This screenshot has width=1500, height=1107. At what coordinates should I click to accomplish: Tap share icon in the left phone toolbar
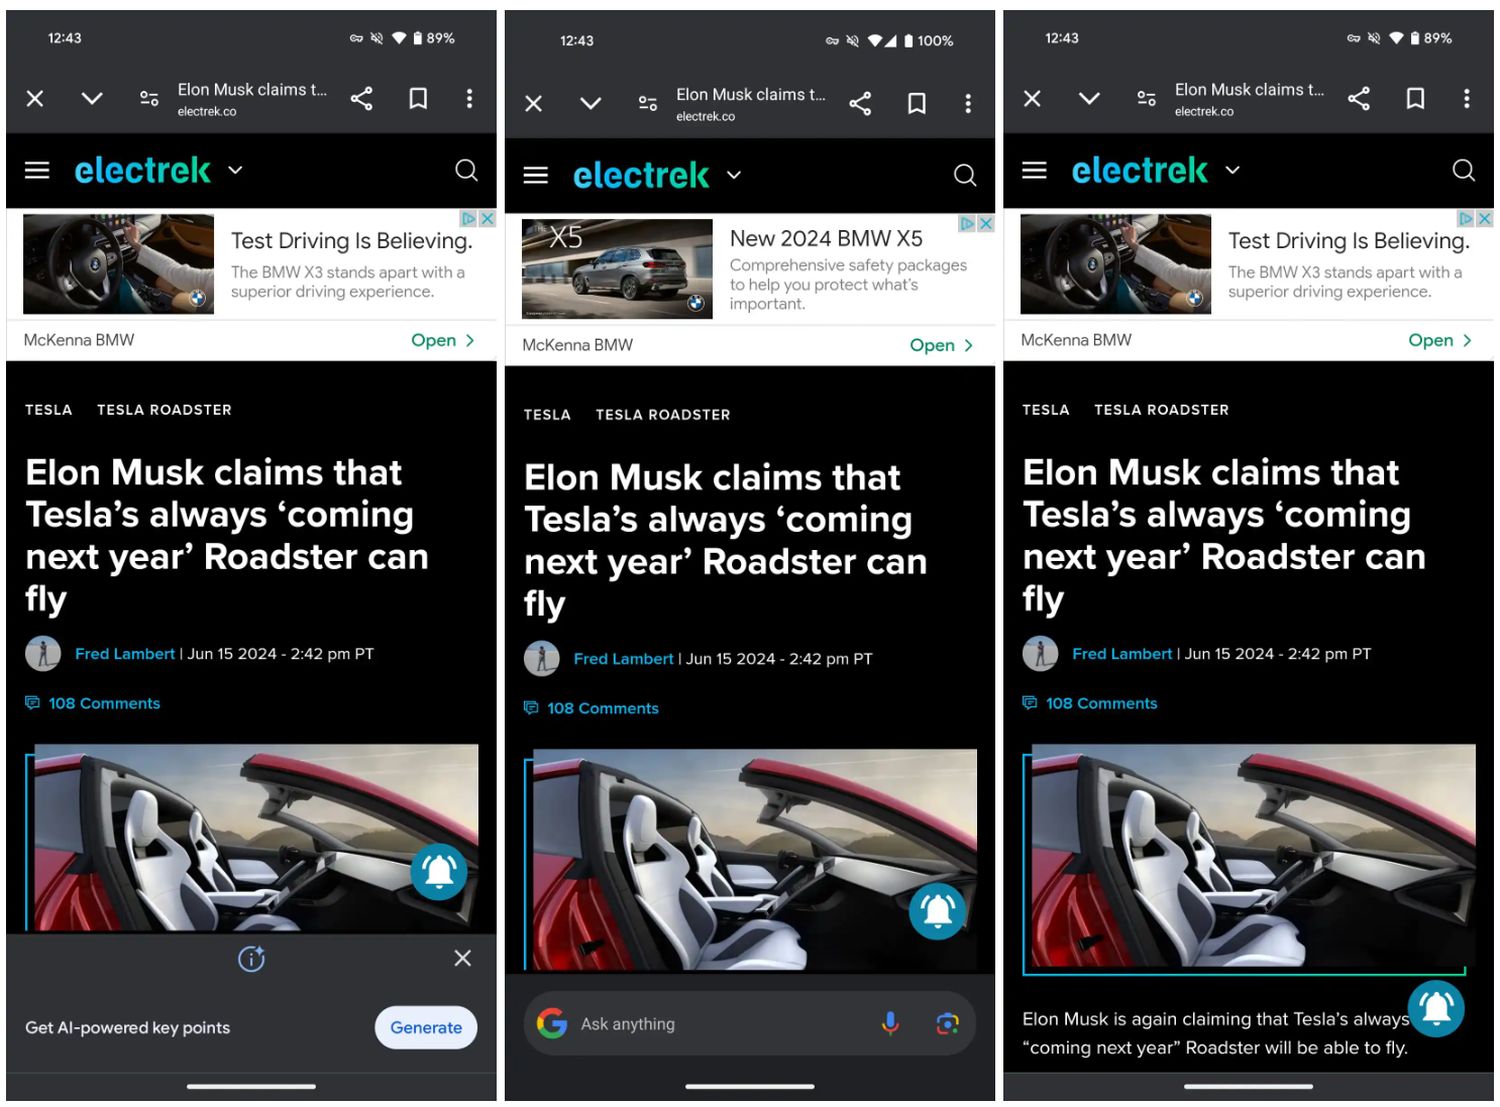click(x=361, y=98)
